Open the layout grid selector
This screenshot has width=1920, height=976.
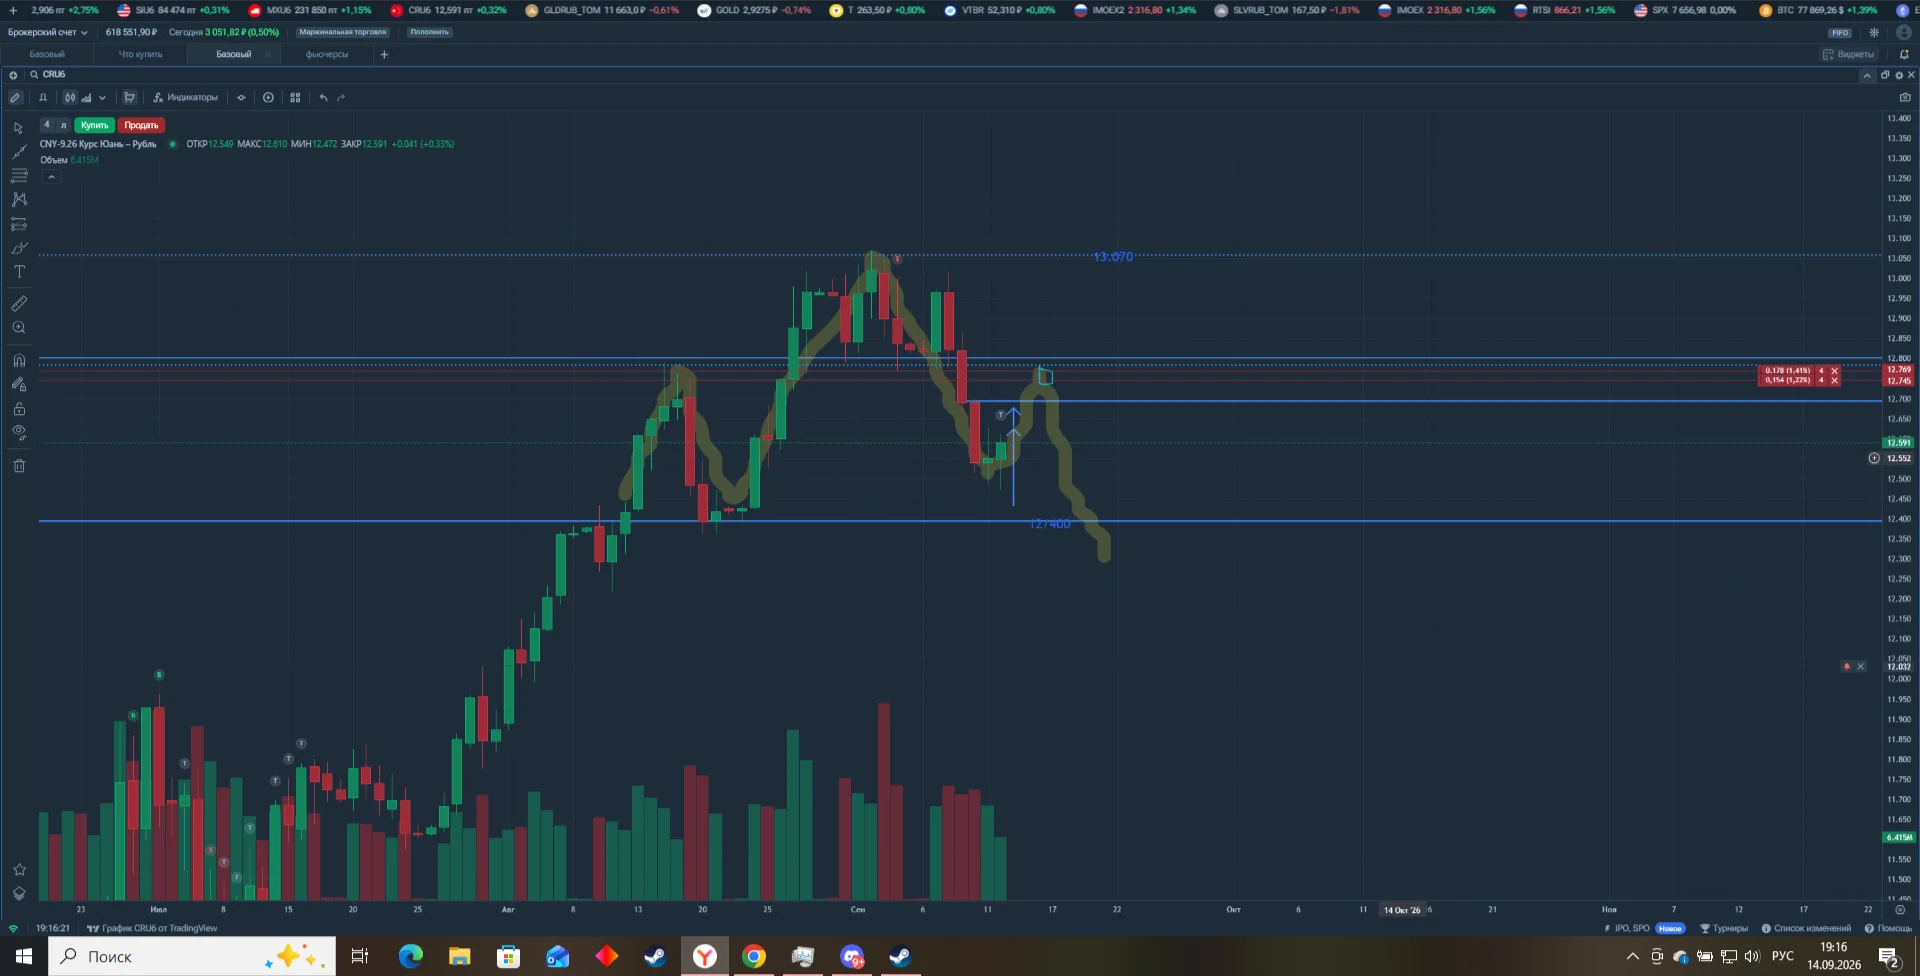[295, 98]
